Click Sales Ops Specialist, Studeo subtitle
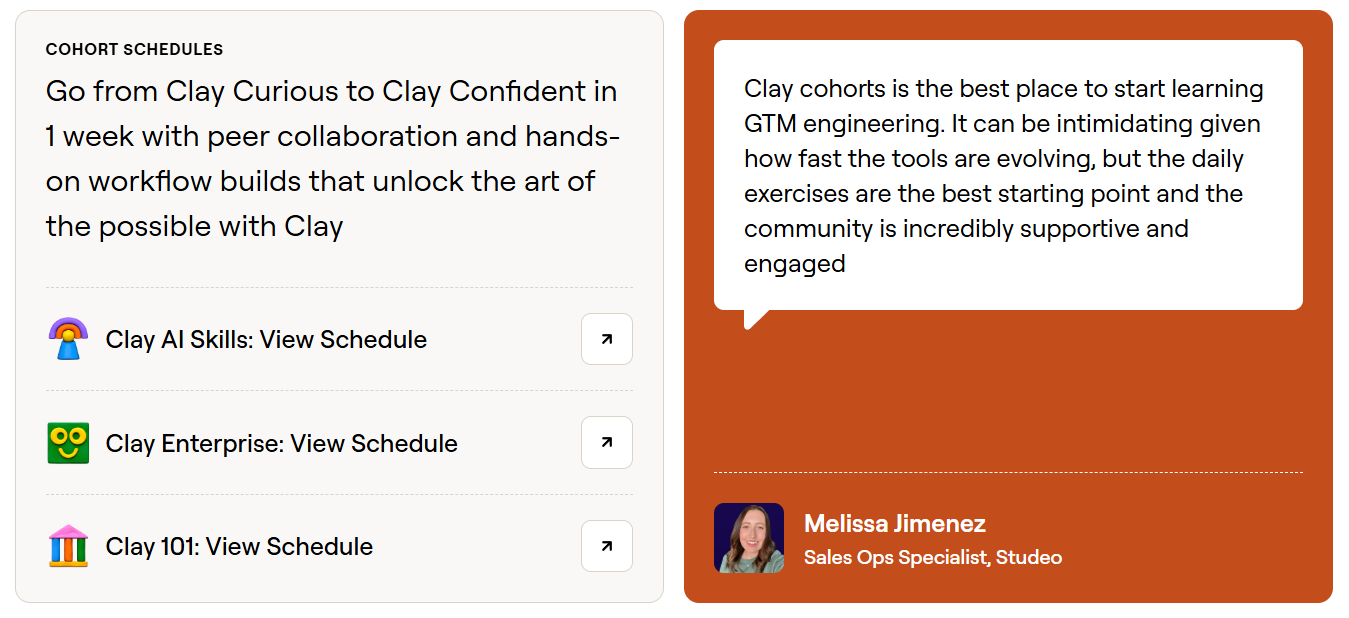The width and height of the screenshot is (1349, 618). click(x=933, y=557)
